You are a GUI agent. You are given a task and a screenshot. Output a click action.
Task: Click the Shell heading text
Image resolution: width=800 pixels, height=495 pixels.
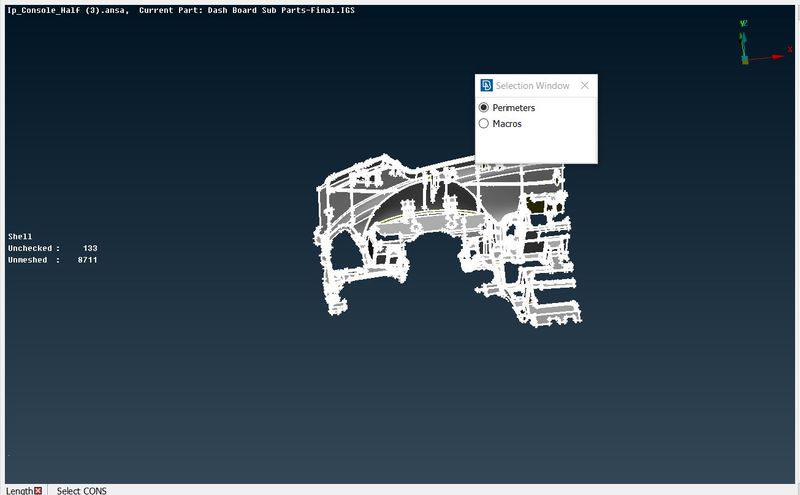point(20,236)
